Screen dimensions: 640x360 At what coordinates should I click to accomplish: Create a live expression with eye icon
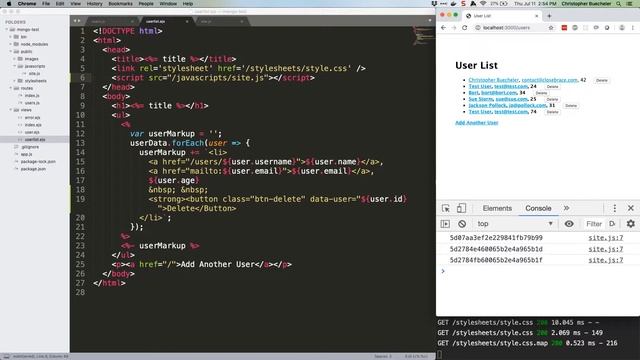[569, 224]
